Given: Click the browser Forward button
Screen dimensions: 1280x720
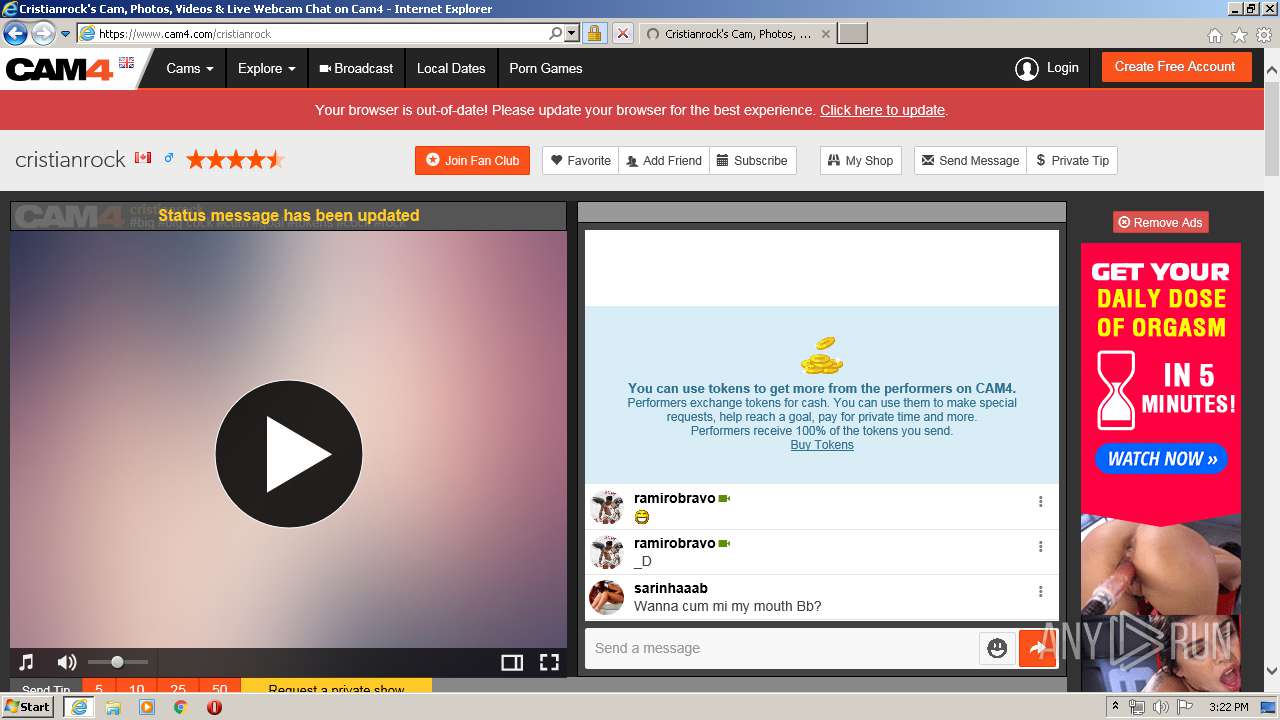Looking at the screenshot, I should 43,33.
